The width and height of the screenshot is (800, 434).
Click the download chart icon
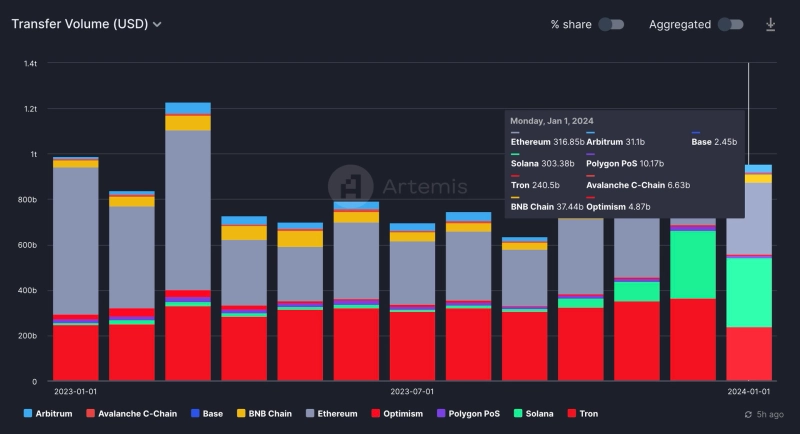pyautogui.click(x=770, y=24)
